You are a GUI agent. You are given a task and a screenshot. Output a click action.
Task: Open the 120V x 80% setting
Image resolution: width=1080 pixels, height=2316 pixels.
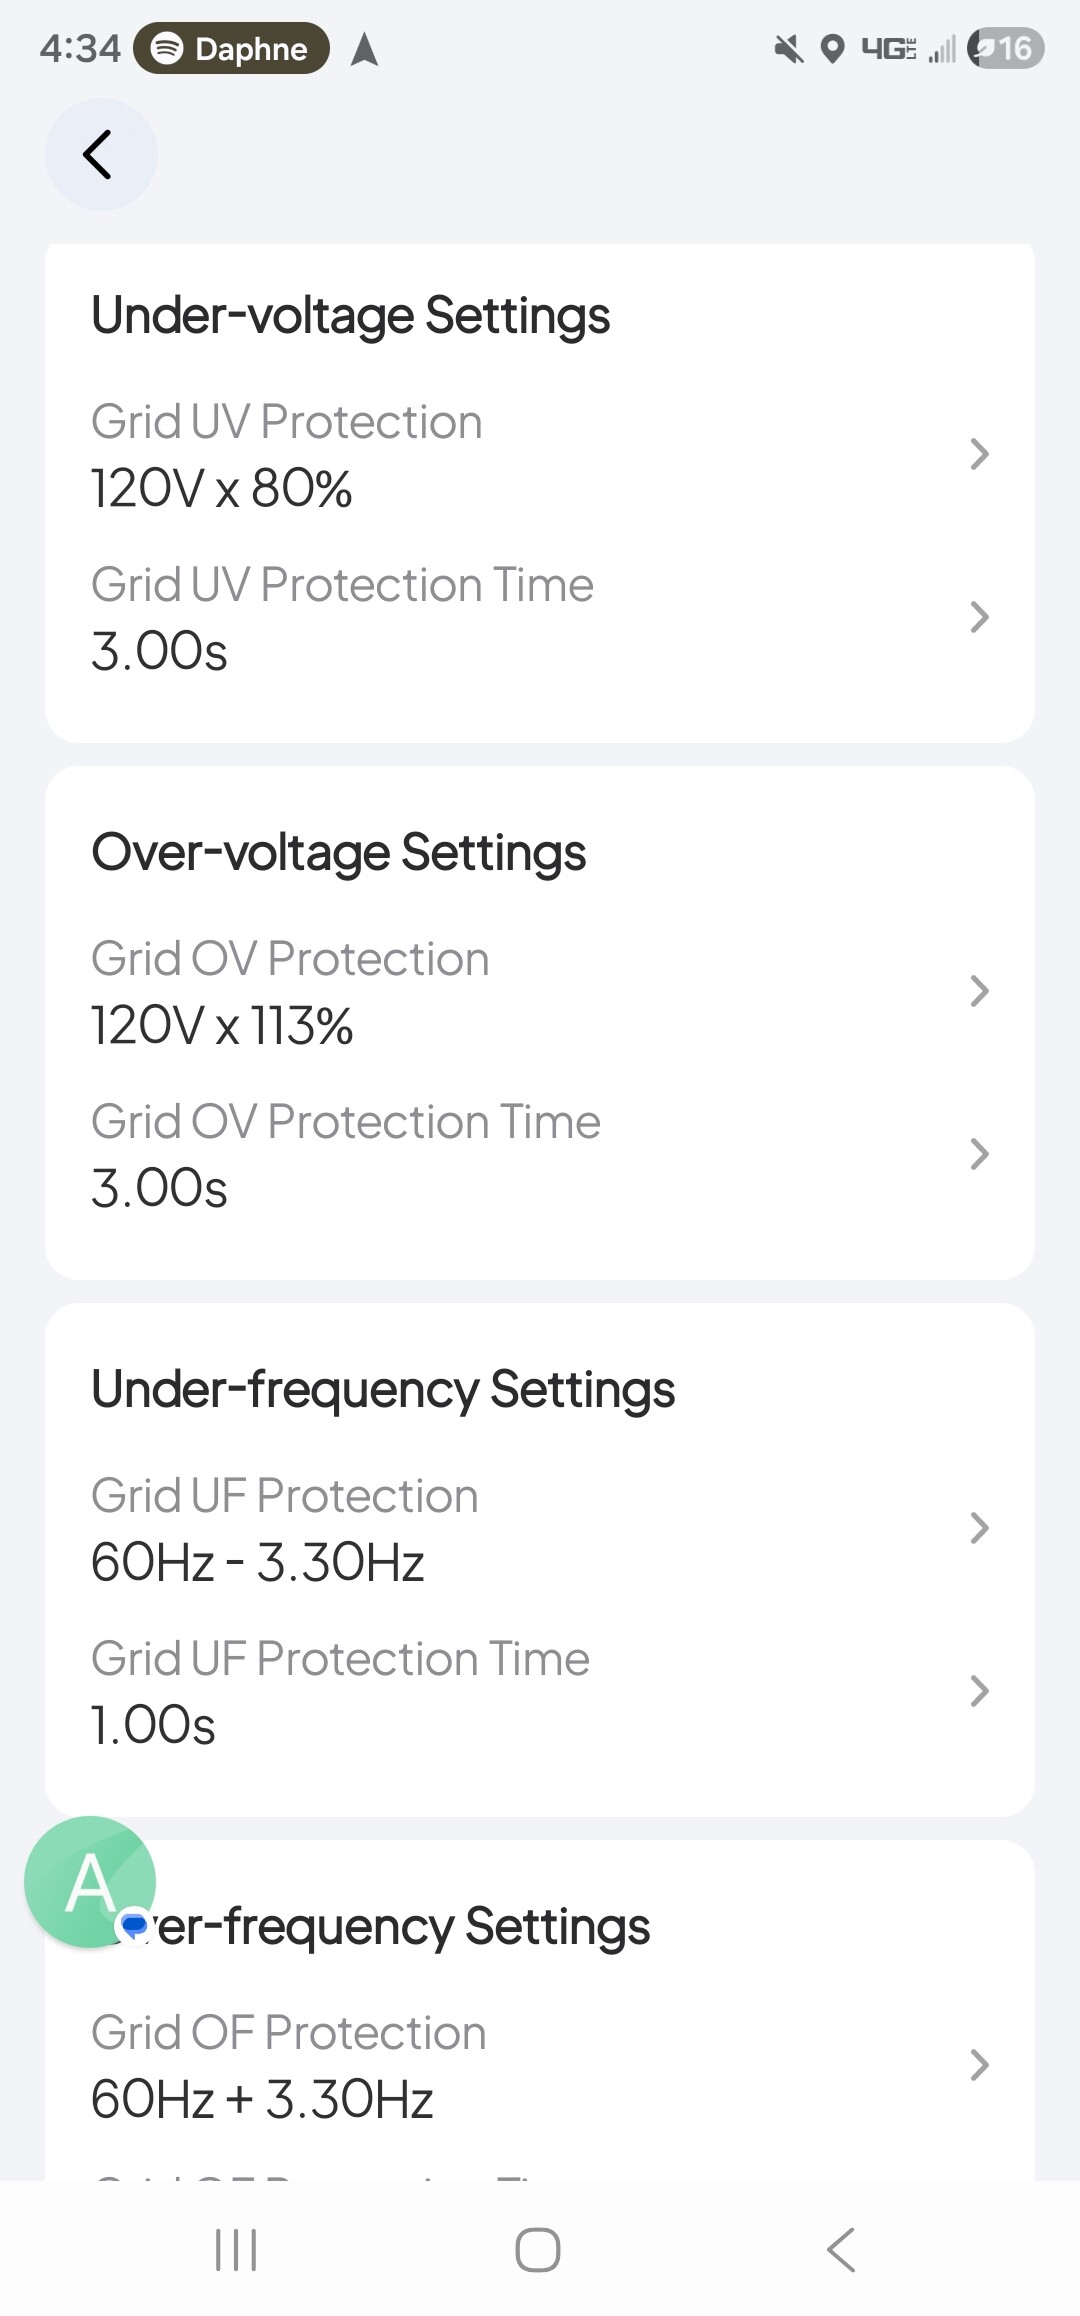click(222, 489)
